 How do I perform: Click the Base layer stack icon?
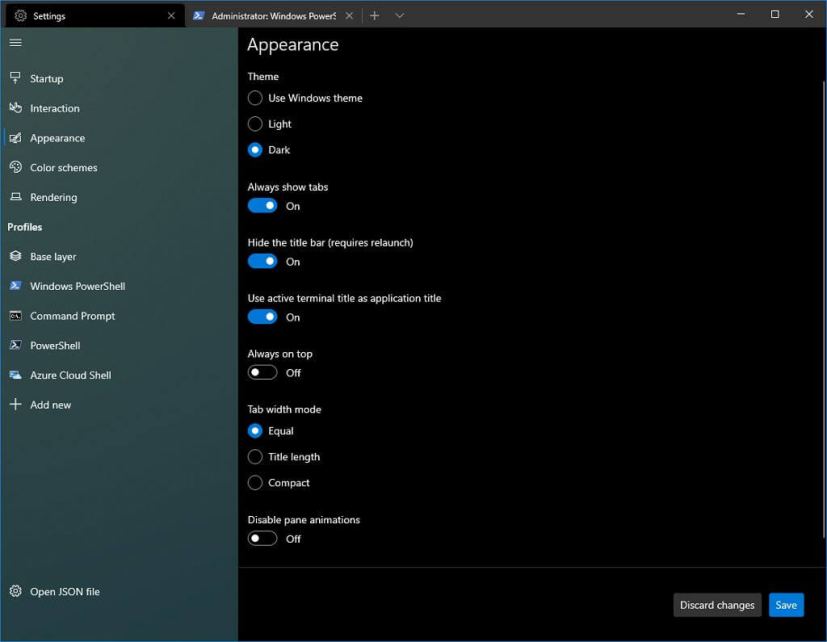[15, 256]
